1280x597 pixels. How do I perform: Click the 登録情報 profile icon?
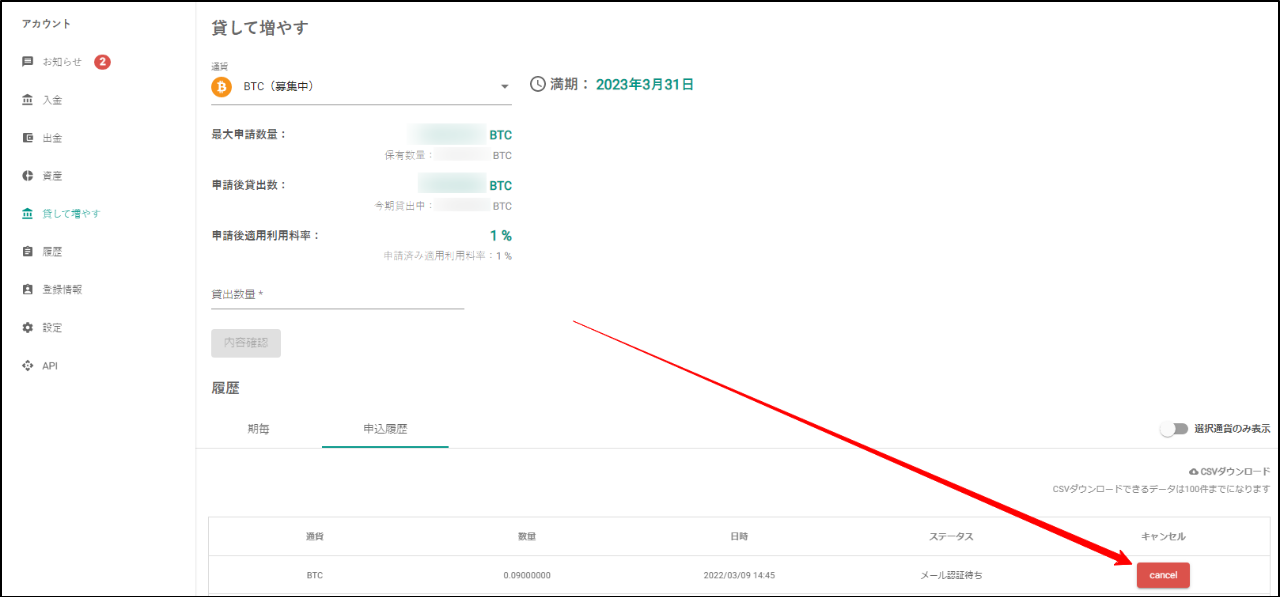(28, 290)
